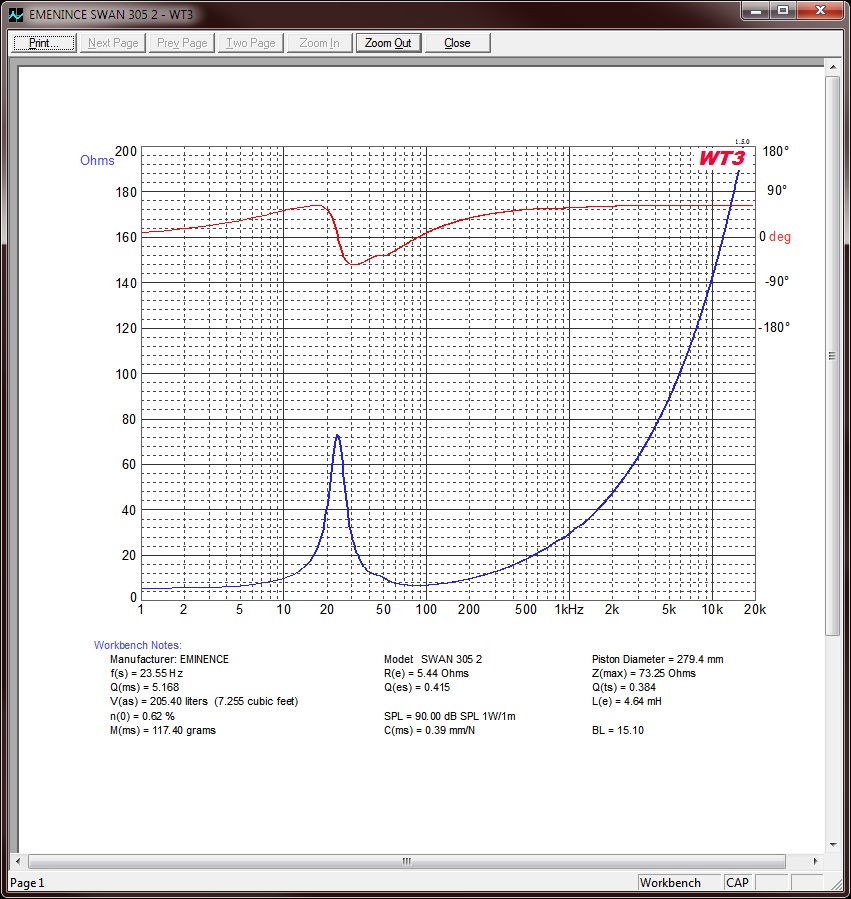The height and width of the screenshot is (899, 851).
Task: Click the 'L(e) = 4.64 mH' value
Action: [627, 701]
